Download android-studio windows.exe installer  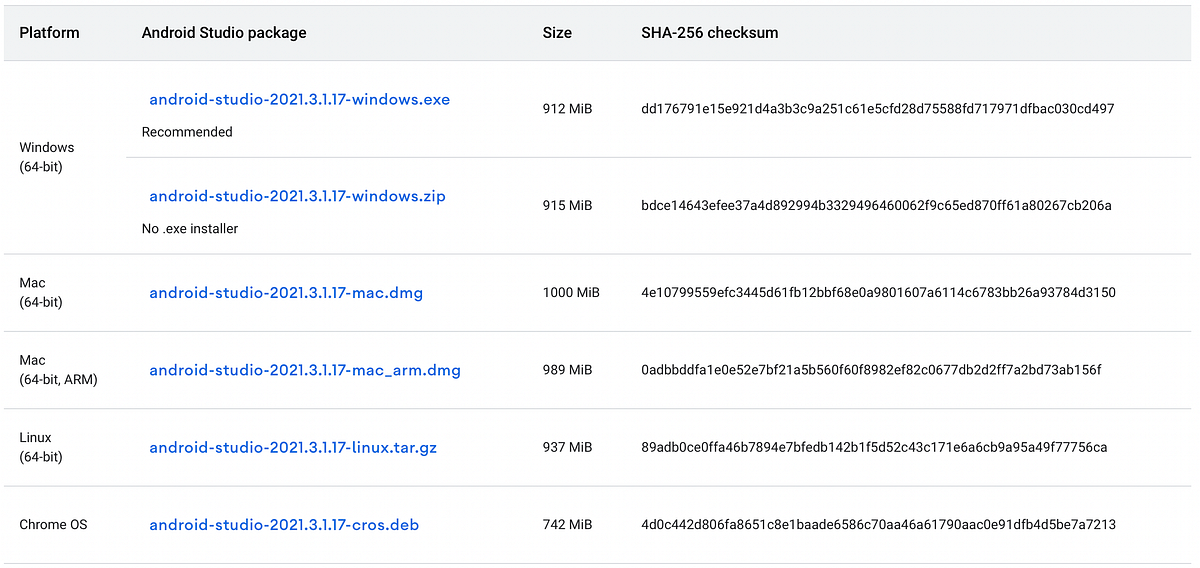tap(299, 100)
